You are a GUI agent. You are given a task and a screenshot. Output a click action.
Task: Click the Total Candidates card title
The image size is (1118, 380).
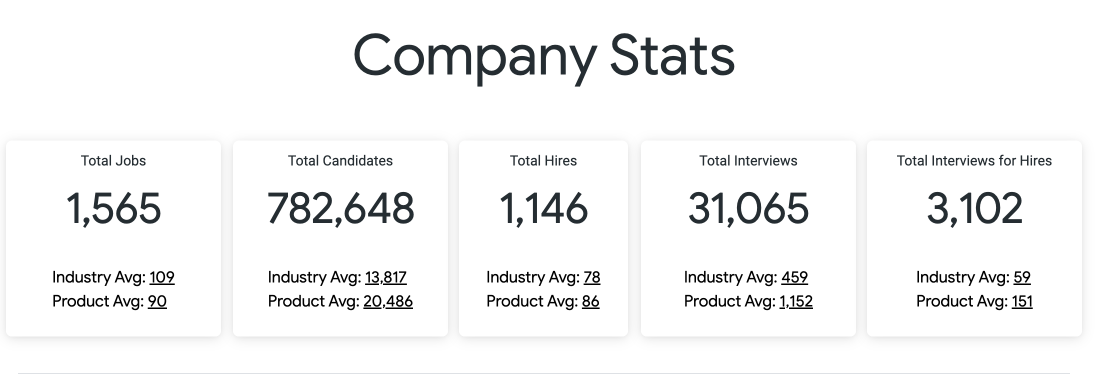point(340,161)
